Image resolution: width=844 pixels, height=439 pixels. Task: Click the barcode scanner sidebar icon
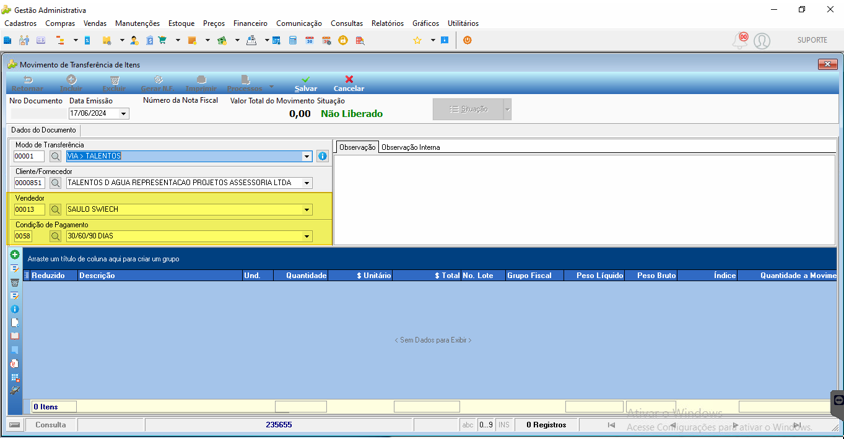15,391
